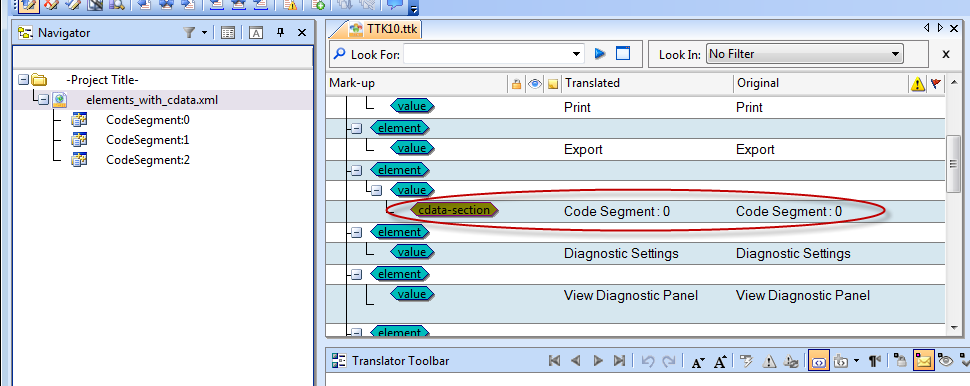Click the vertical scrollbar thumb
The image size is (970, 386).
[x=953, y=163]
